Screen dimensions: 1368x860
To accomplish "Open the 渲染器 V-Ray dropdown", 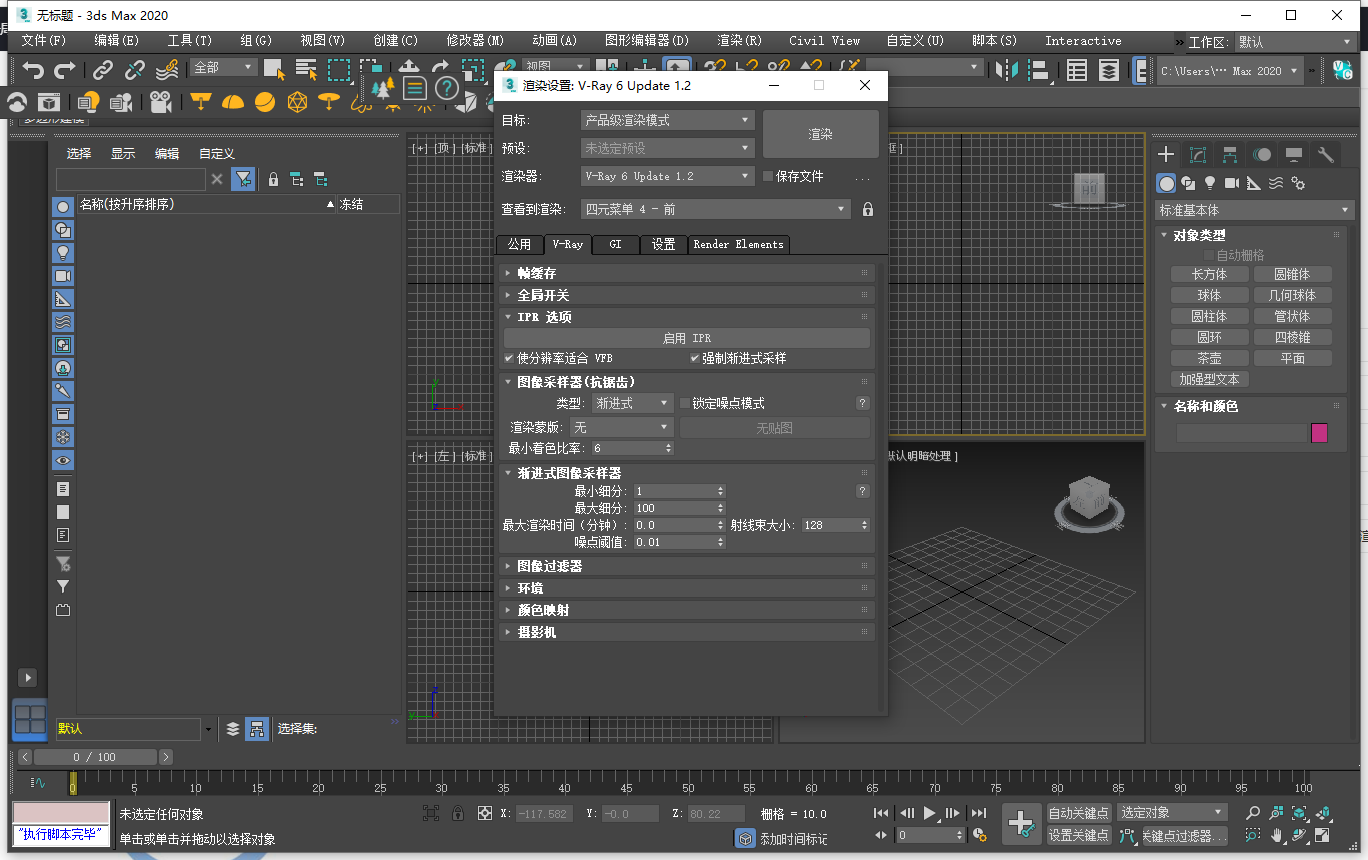I will coord(667,176).
